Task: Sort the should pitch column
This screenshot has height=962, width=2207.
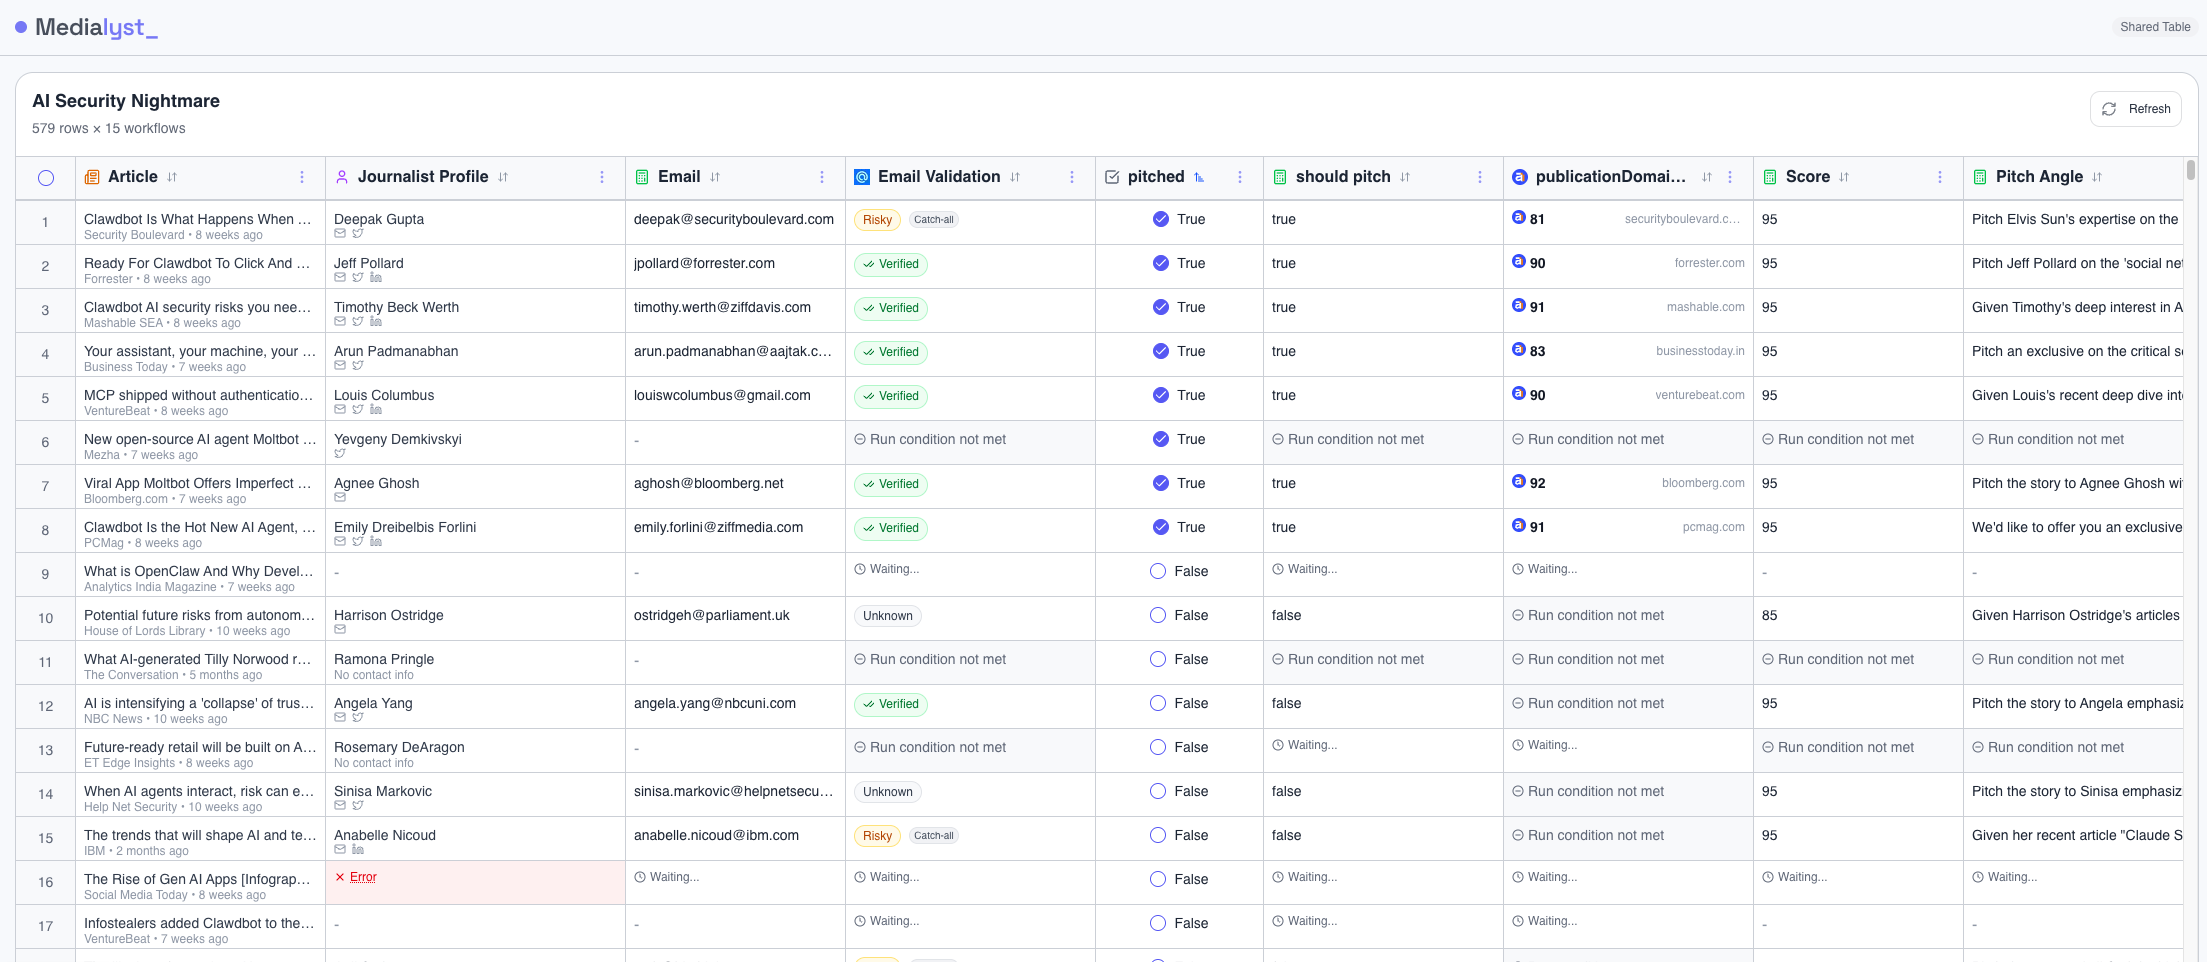Action: click(x=1405, y=177)
